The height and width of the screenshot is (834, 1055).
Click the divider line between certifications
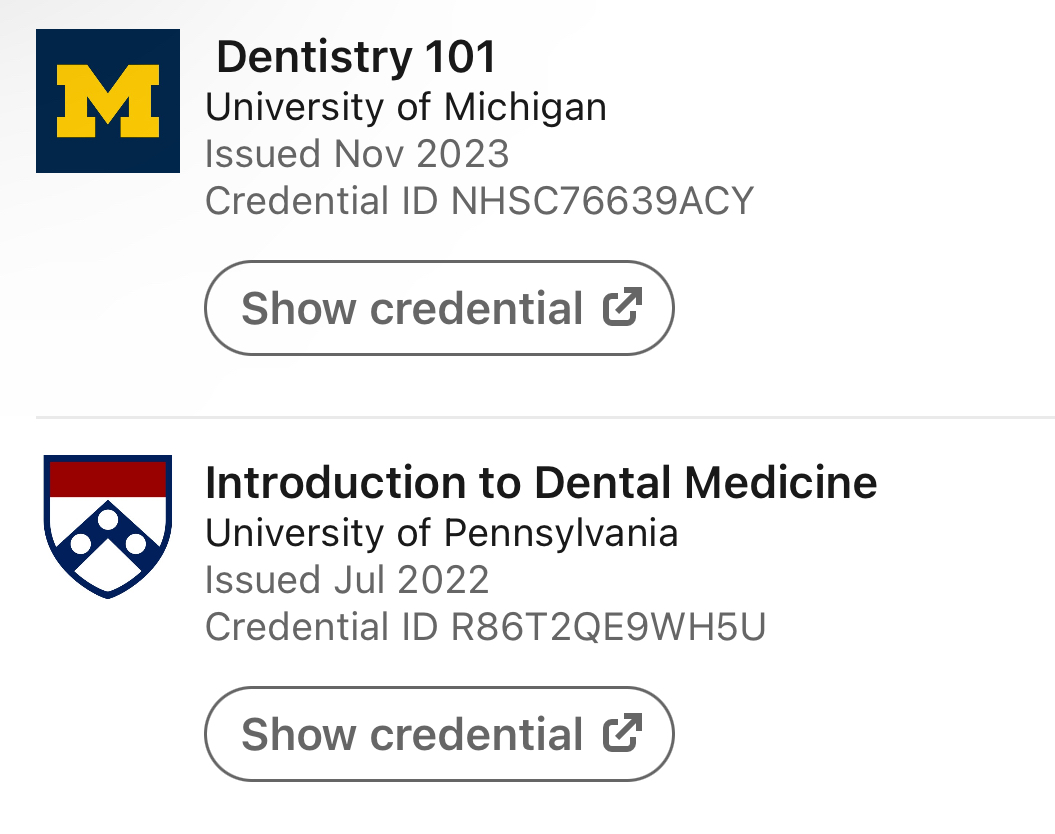coord(545,416)
